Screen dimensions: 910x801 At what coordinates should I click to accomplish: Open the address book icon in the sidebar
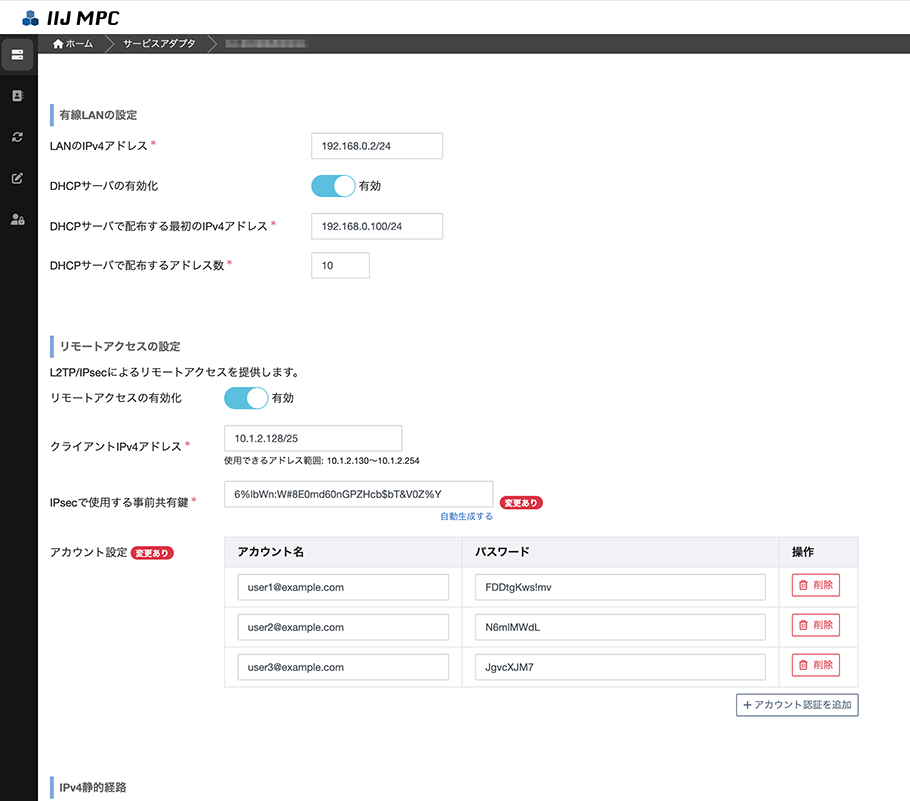coord(17,96)
